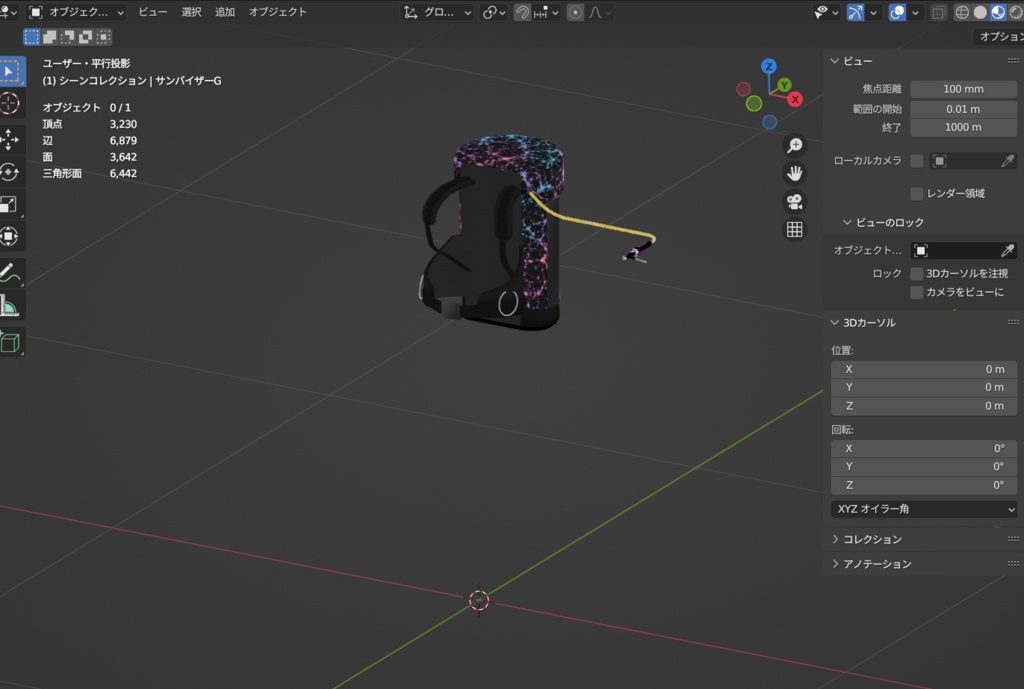This screenshot has width=1024, height=689.
Task: Open the オプション popover
Action: click(x=1000, y=37)
